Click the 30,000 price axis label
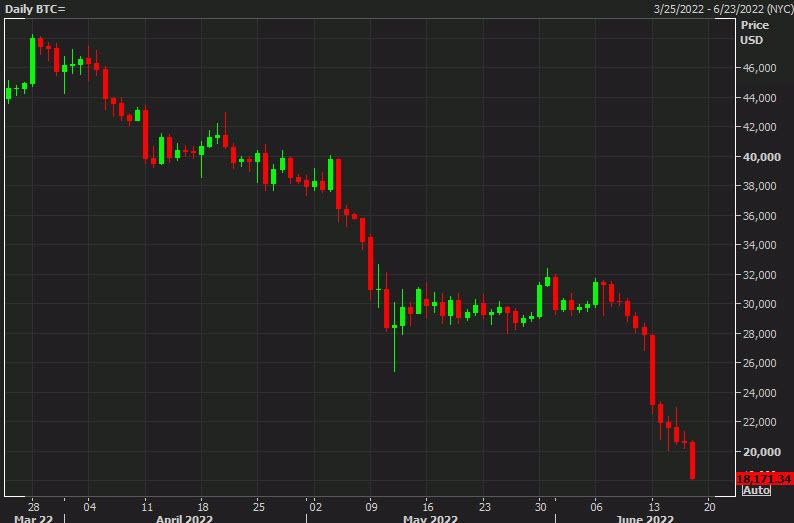Screen dimensions: 794x523 point(759,304)
